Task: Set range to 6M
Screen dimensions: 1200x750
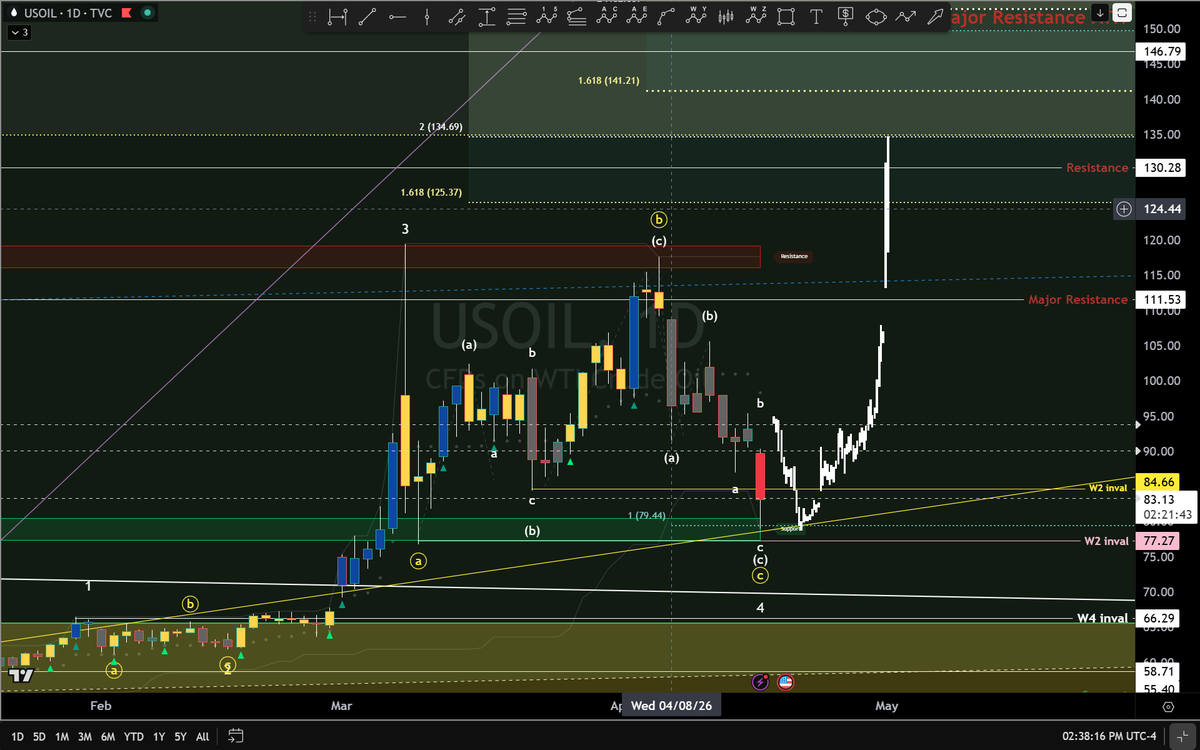Action: point(108,737)
